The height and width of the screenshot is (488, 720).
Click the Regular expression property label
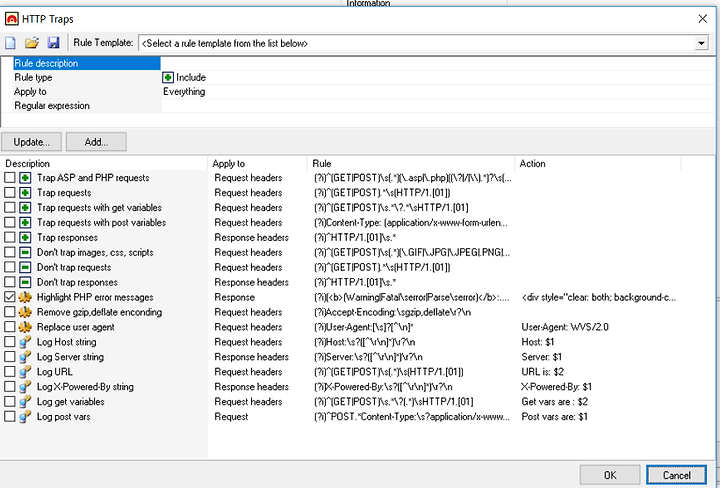pyautogui.click(x=52, y=106)
